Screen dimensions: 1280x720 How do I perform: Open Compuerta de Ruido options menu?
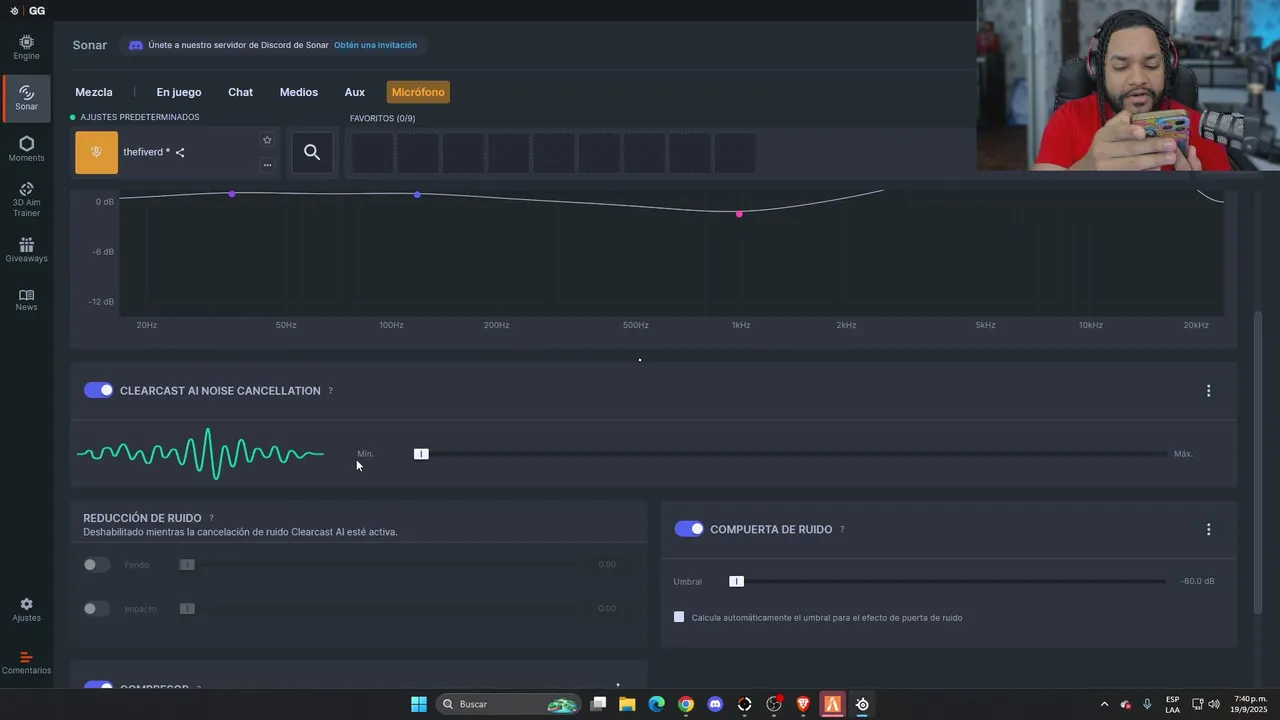1208,529
